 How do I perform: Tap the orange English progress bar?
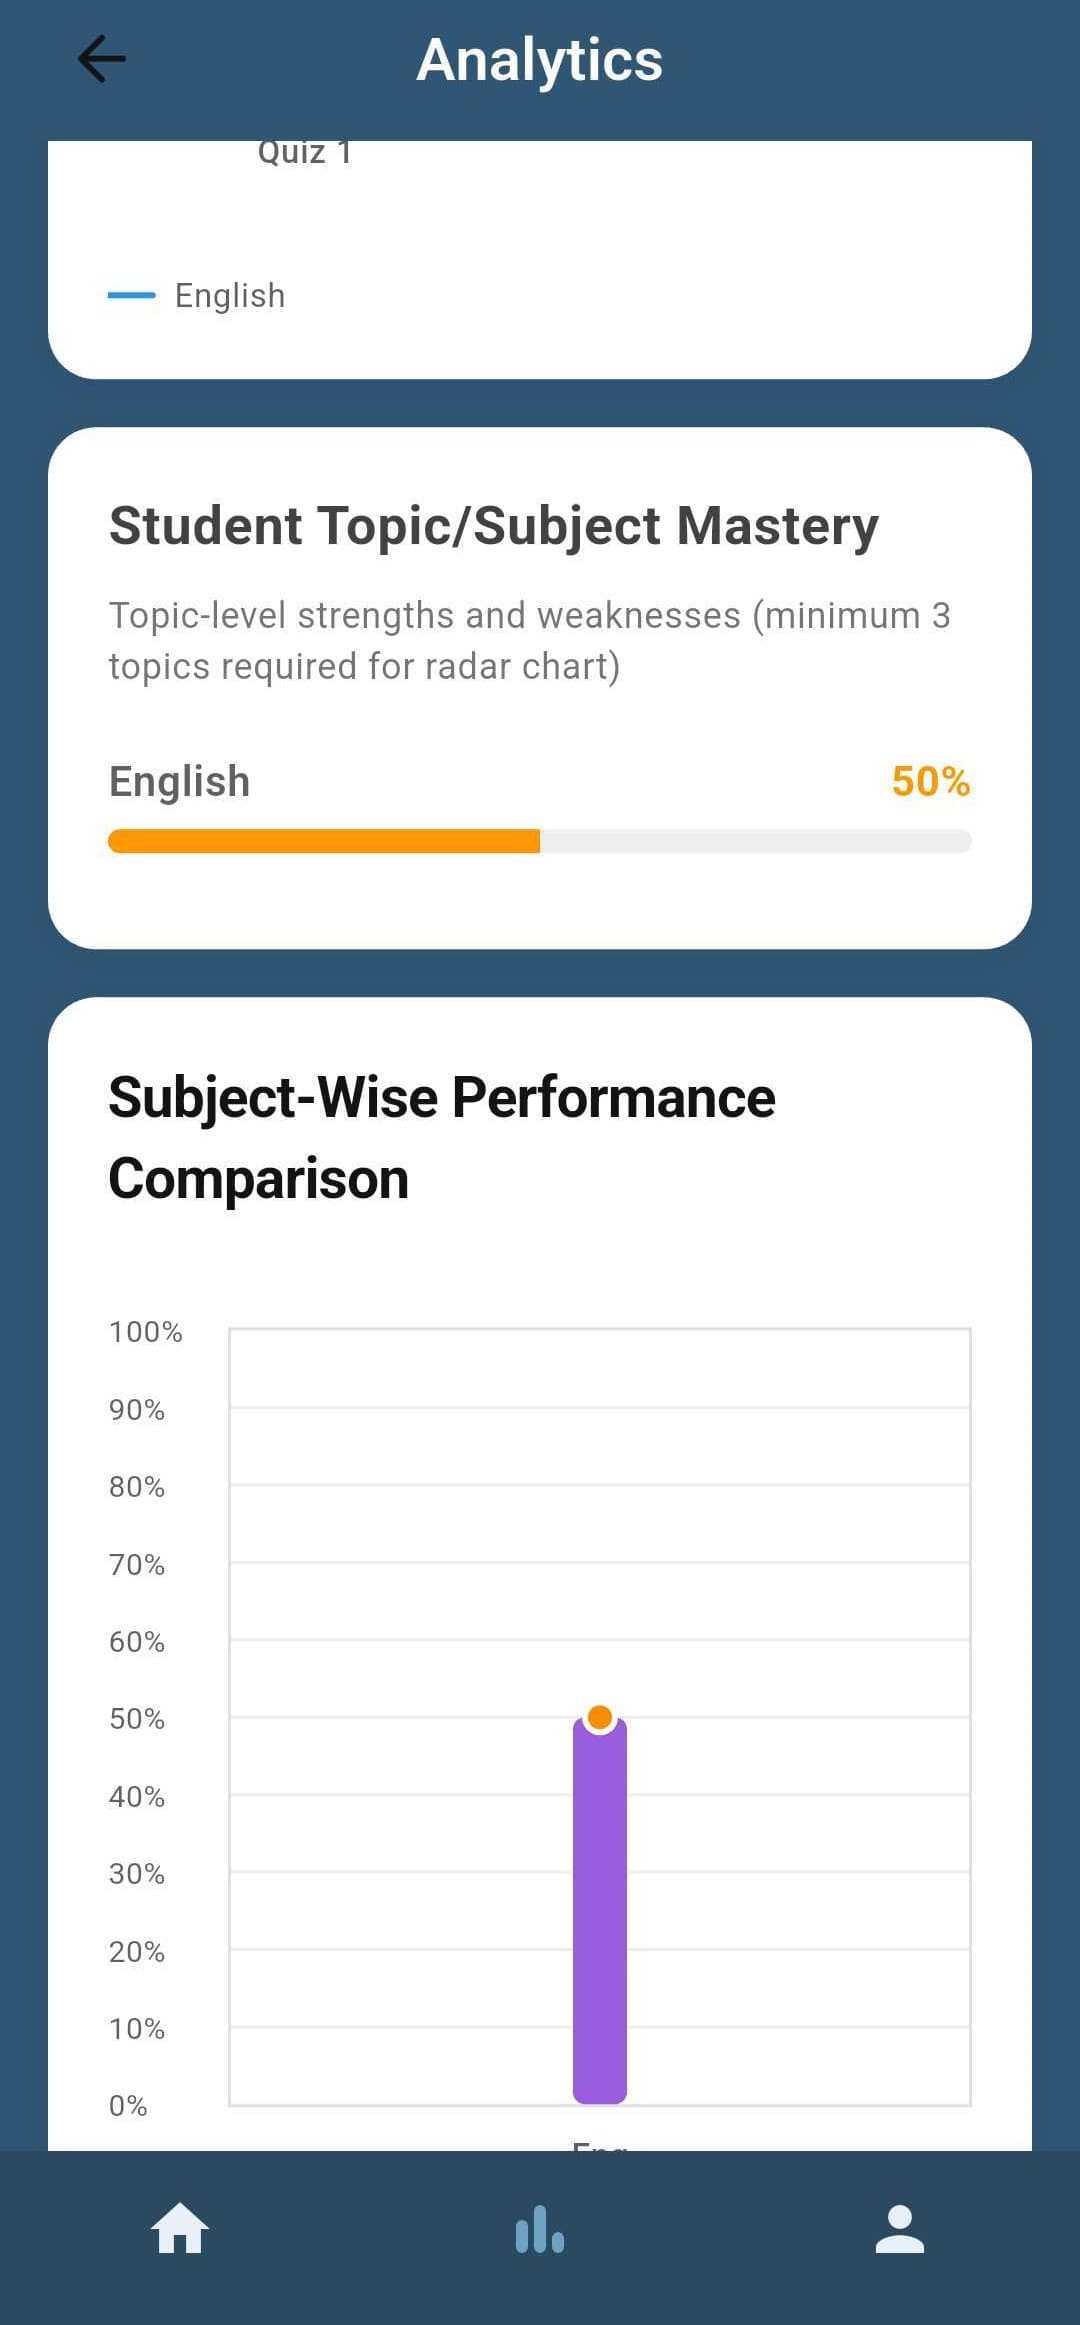pos(323,841)
